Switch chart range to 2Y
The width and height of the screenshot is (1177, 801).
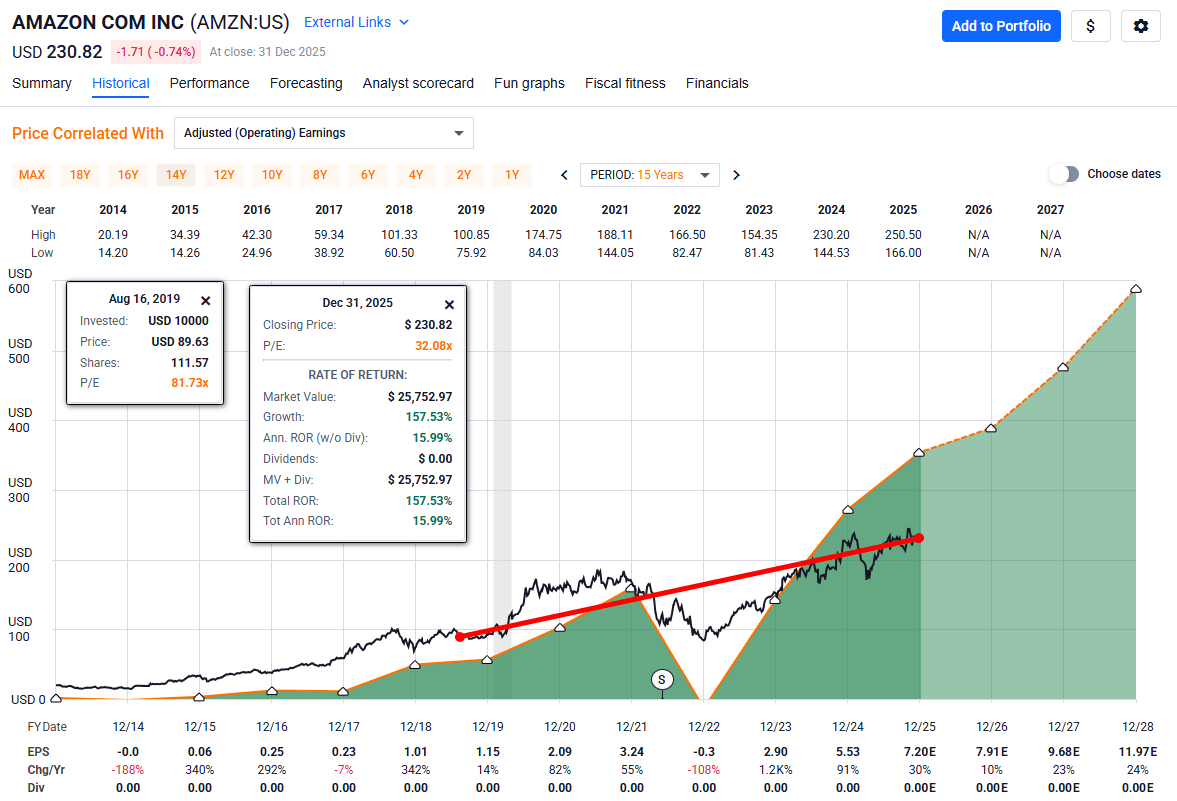464,174
